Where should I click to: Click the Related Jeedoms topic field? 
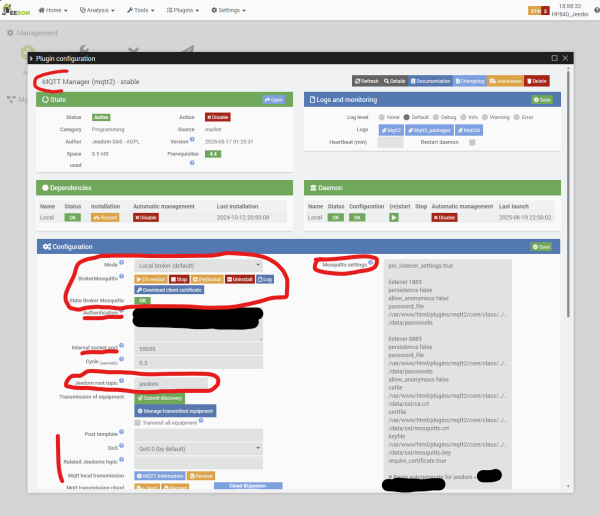[x=198, y=462]
